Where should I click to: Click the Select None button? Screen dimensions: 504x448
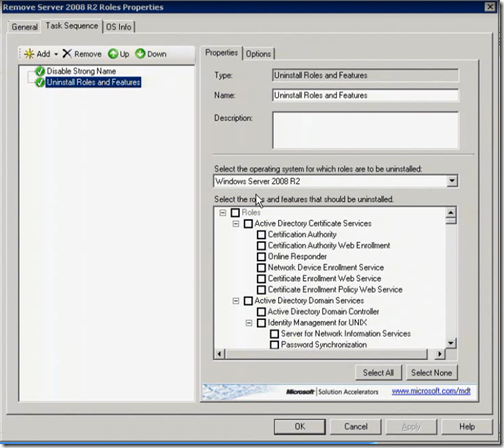pyautogui.click(x=432, y=373)
